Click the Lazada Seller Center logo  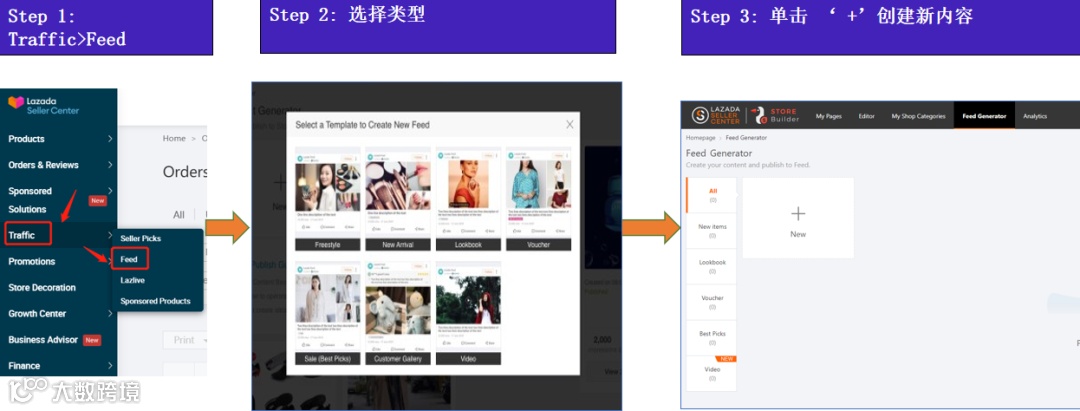point(43,105)
